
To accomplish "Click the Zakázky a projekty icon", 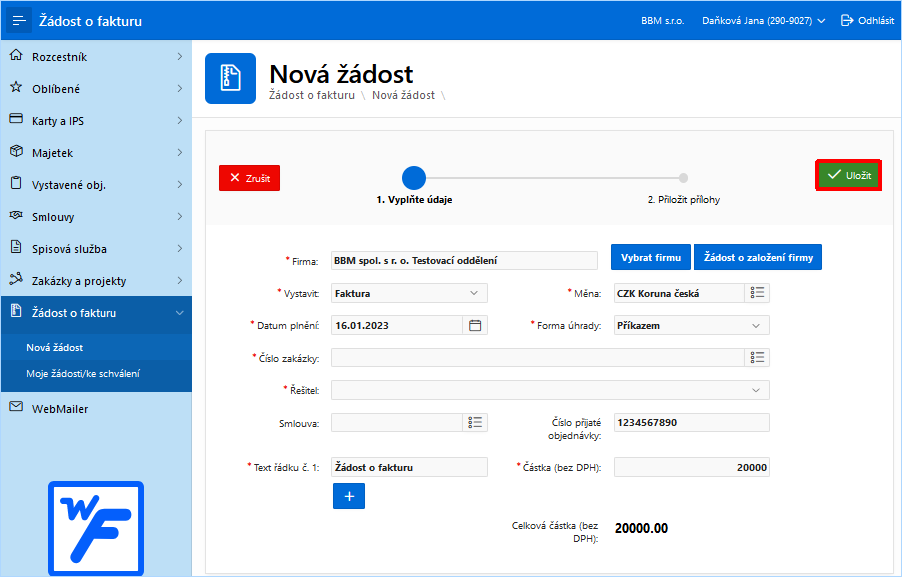I will 16,279.
